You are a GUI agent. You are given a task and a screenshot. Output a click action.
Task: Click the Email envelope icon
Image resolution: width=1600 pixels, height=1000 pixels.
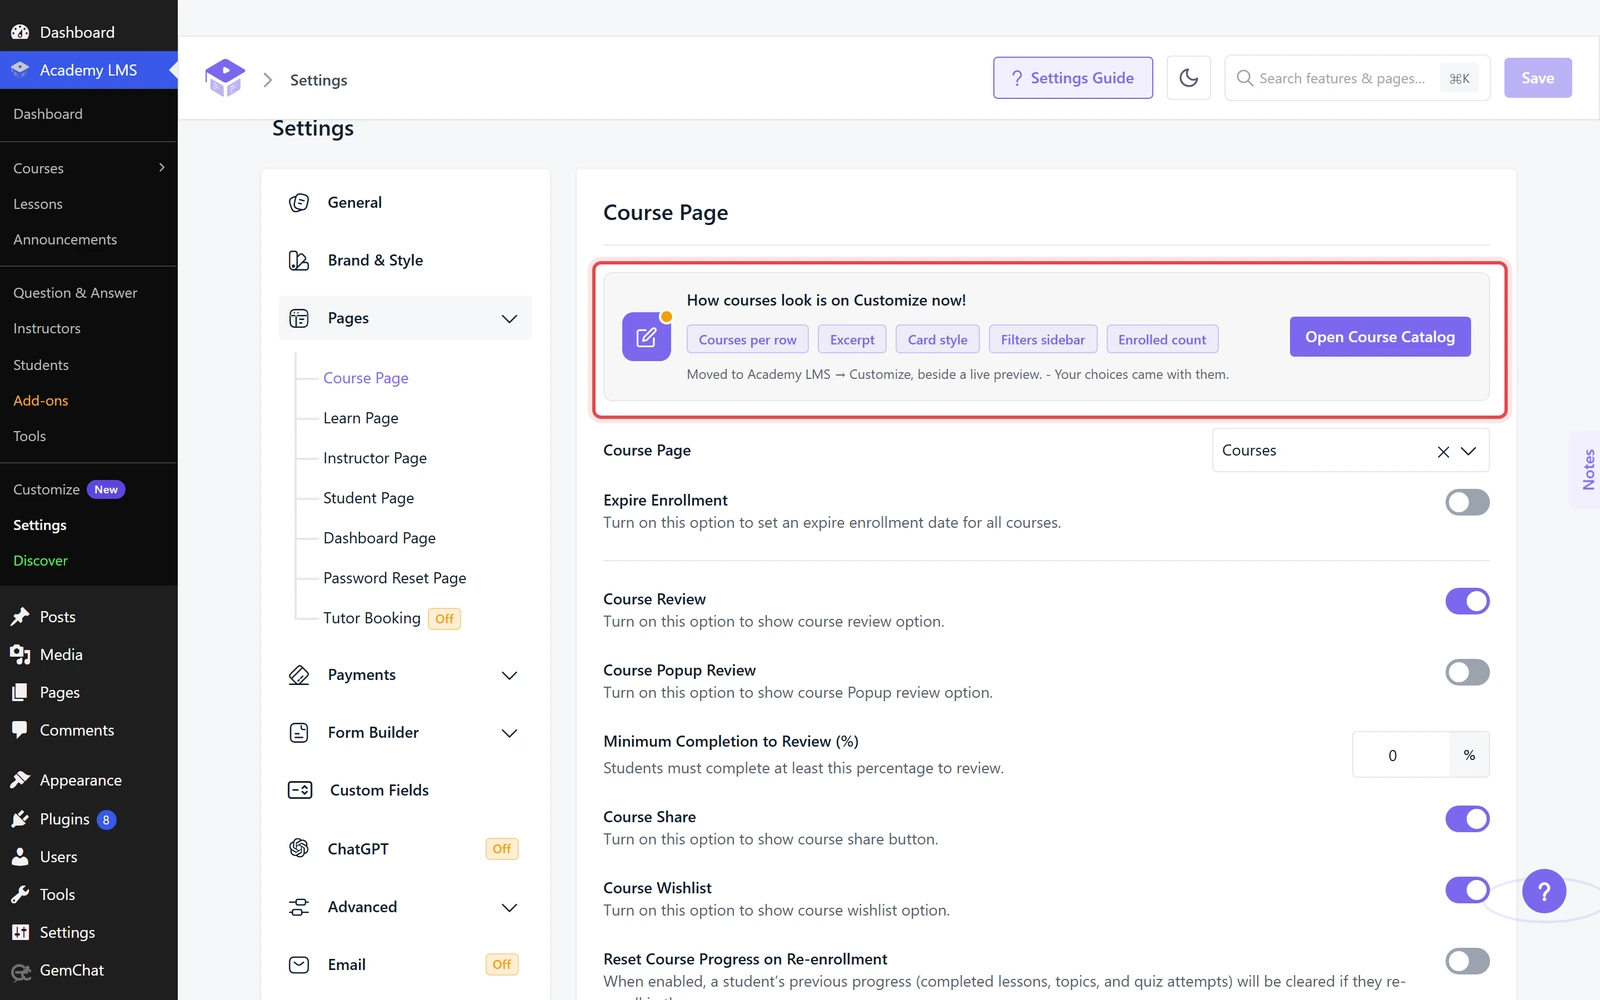click(x=299, y=965)
